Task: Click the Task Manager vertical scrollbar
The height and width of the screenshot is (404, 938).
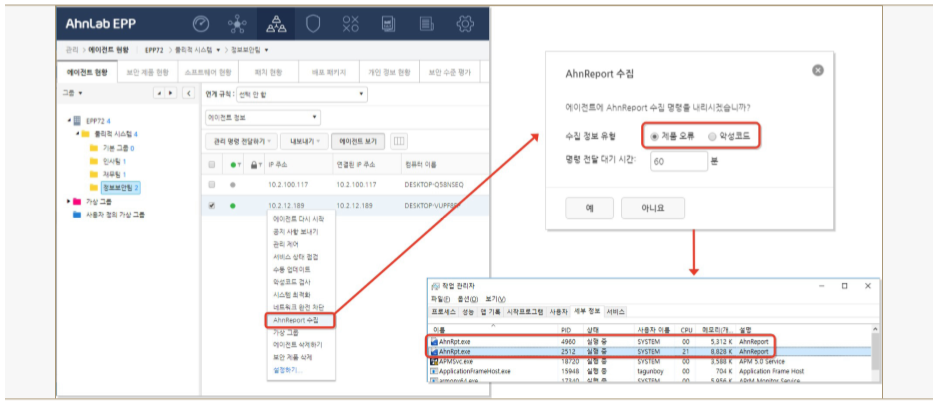Action: pos(876,352)
